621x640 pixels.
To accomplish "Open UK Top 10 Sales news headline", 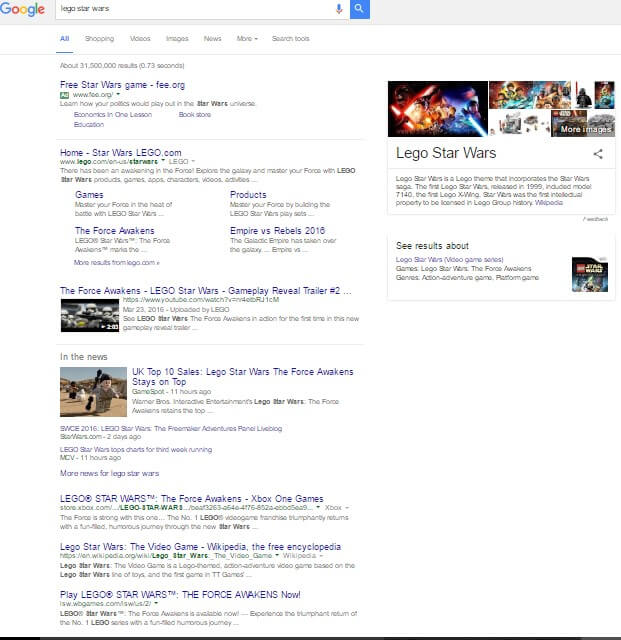I will [243, 377].
